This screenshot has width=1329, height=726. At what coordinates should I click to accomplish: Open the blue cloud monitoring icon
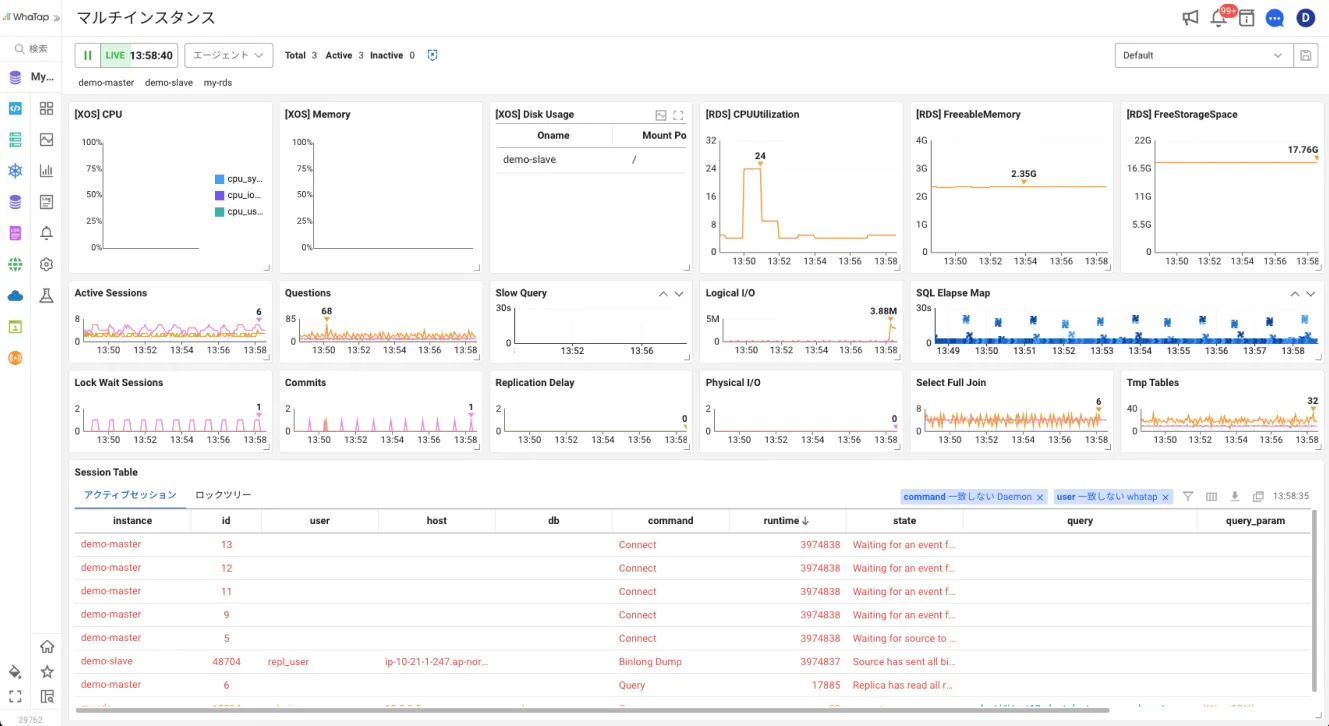point(15,295)
